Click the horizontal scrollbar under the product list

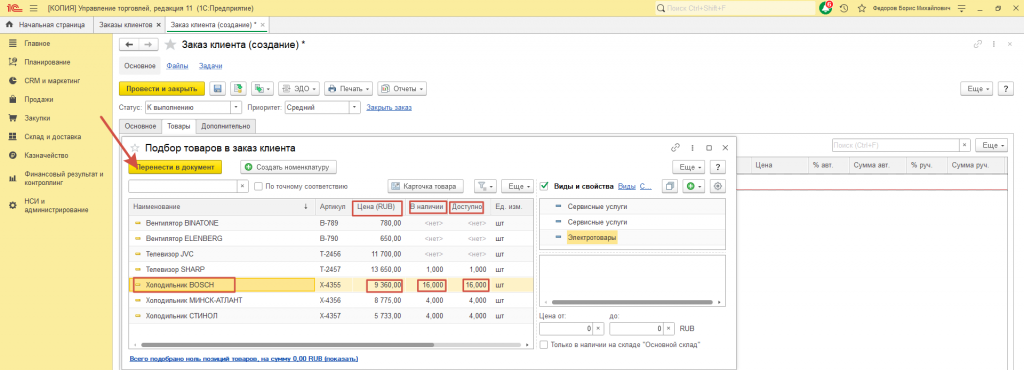pos(334,344)
